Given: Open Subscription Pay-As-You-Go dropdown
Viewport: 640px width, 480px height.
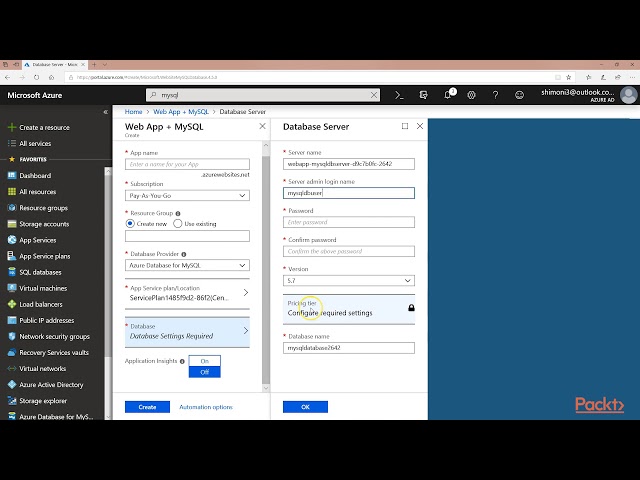Looking at the screenshot, I should (x=187, y=196).
